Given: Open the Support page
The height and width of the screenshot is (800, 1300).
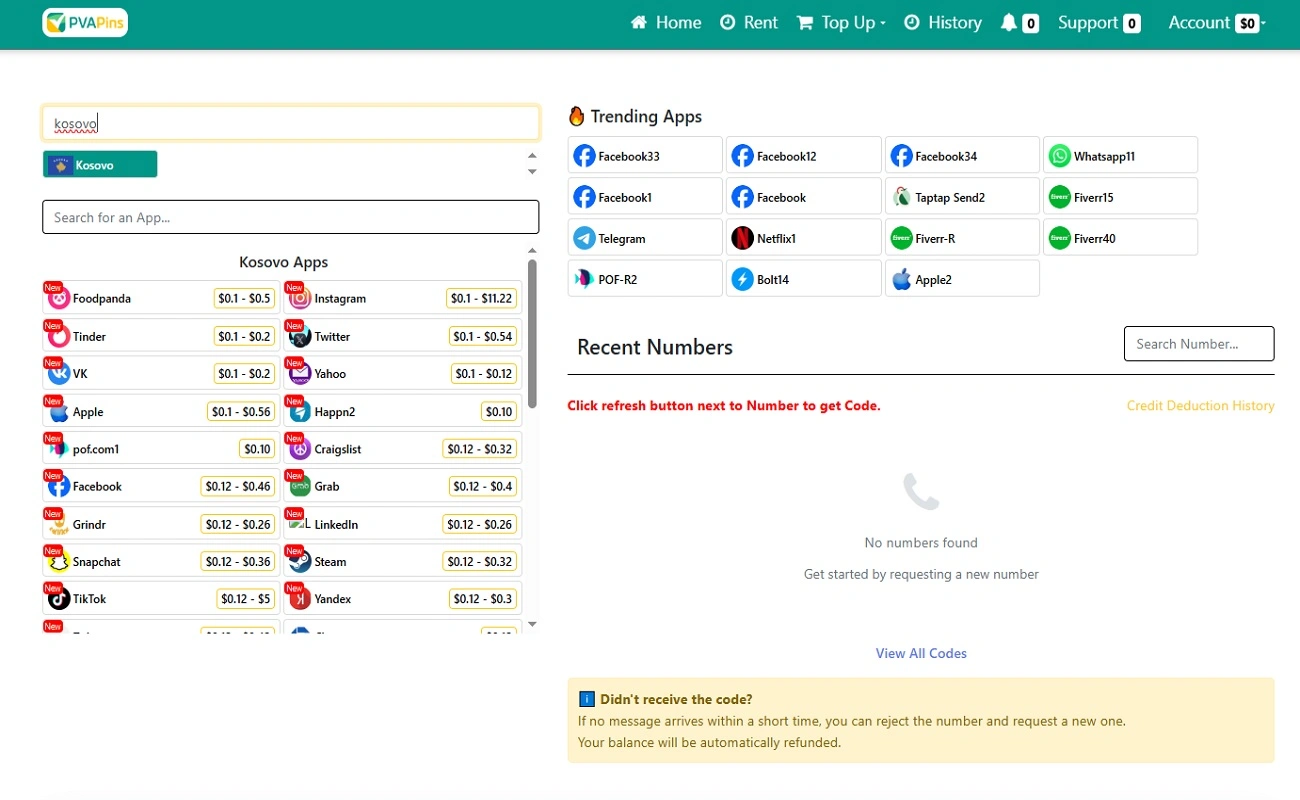Looking at the screenshot, I should [1099, 23].
